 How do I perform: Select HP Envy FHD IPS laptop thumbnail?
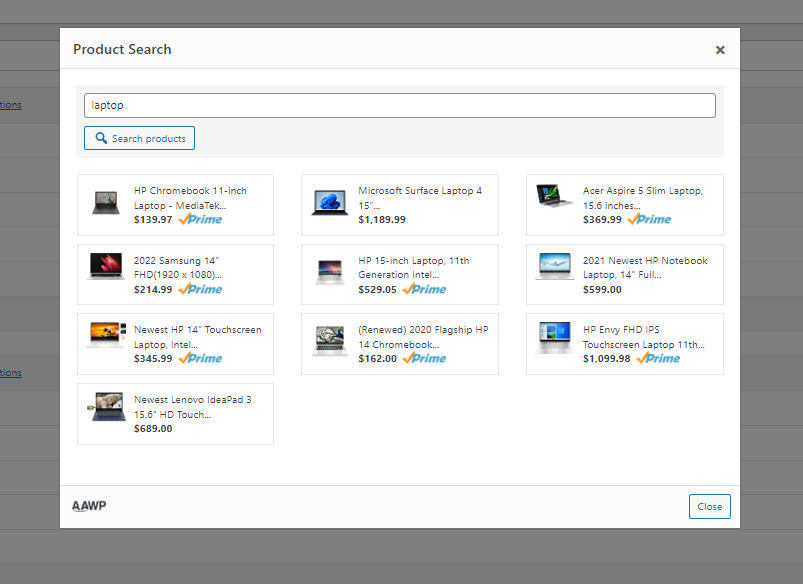pos(555,338)
